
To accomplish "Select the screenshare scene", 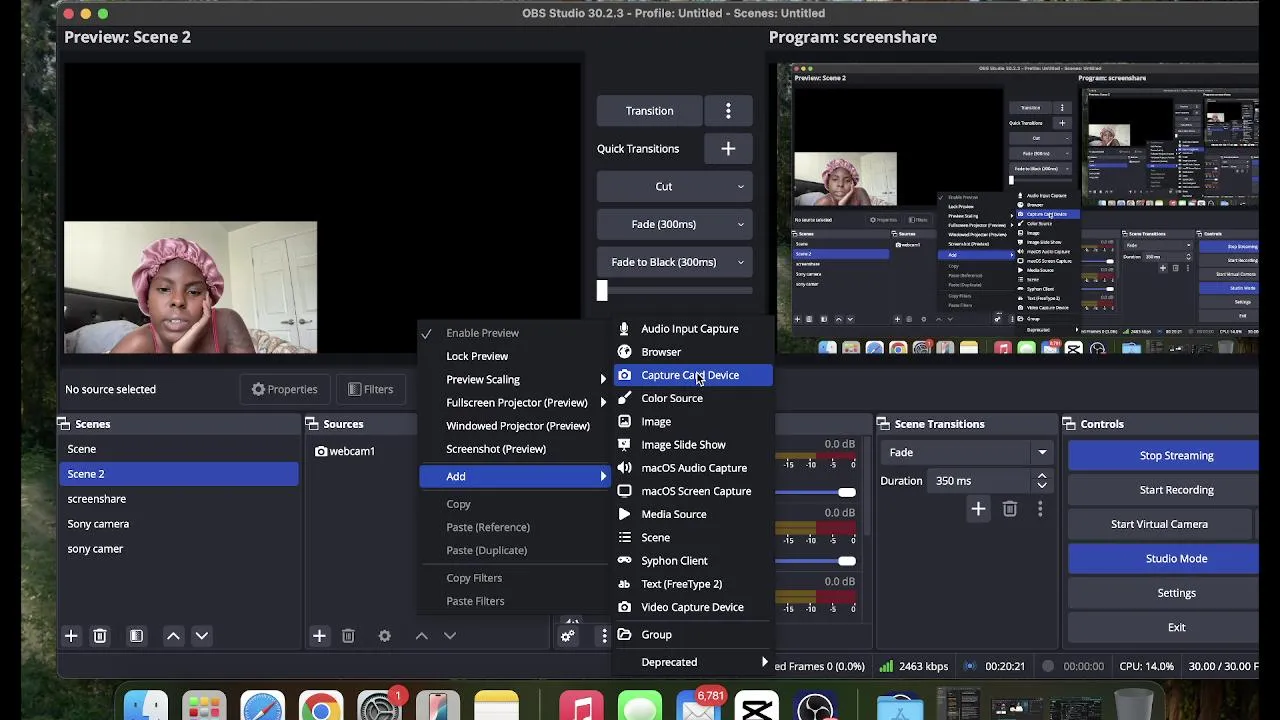I will 179,499.
